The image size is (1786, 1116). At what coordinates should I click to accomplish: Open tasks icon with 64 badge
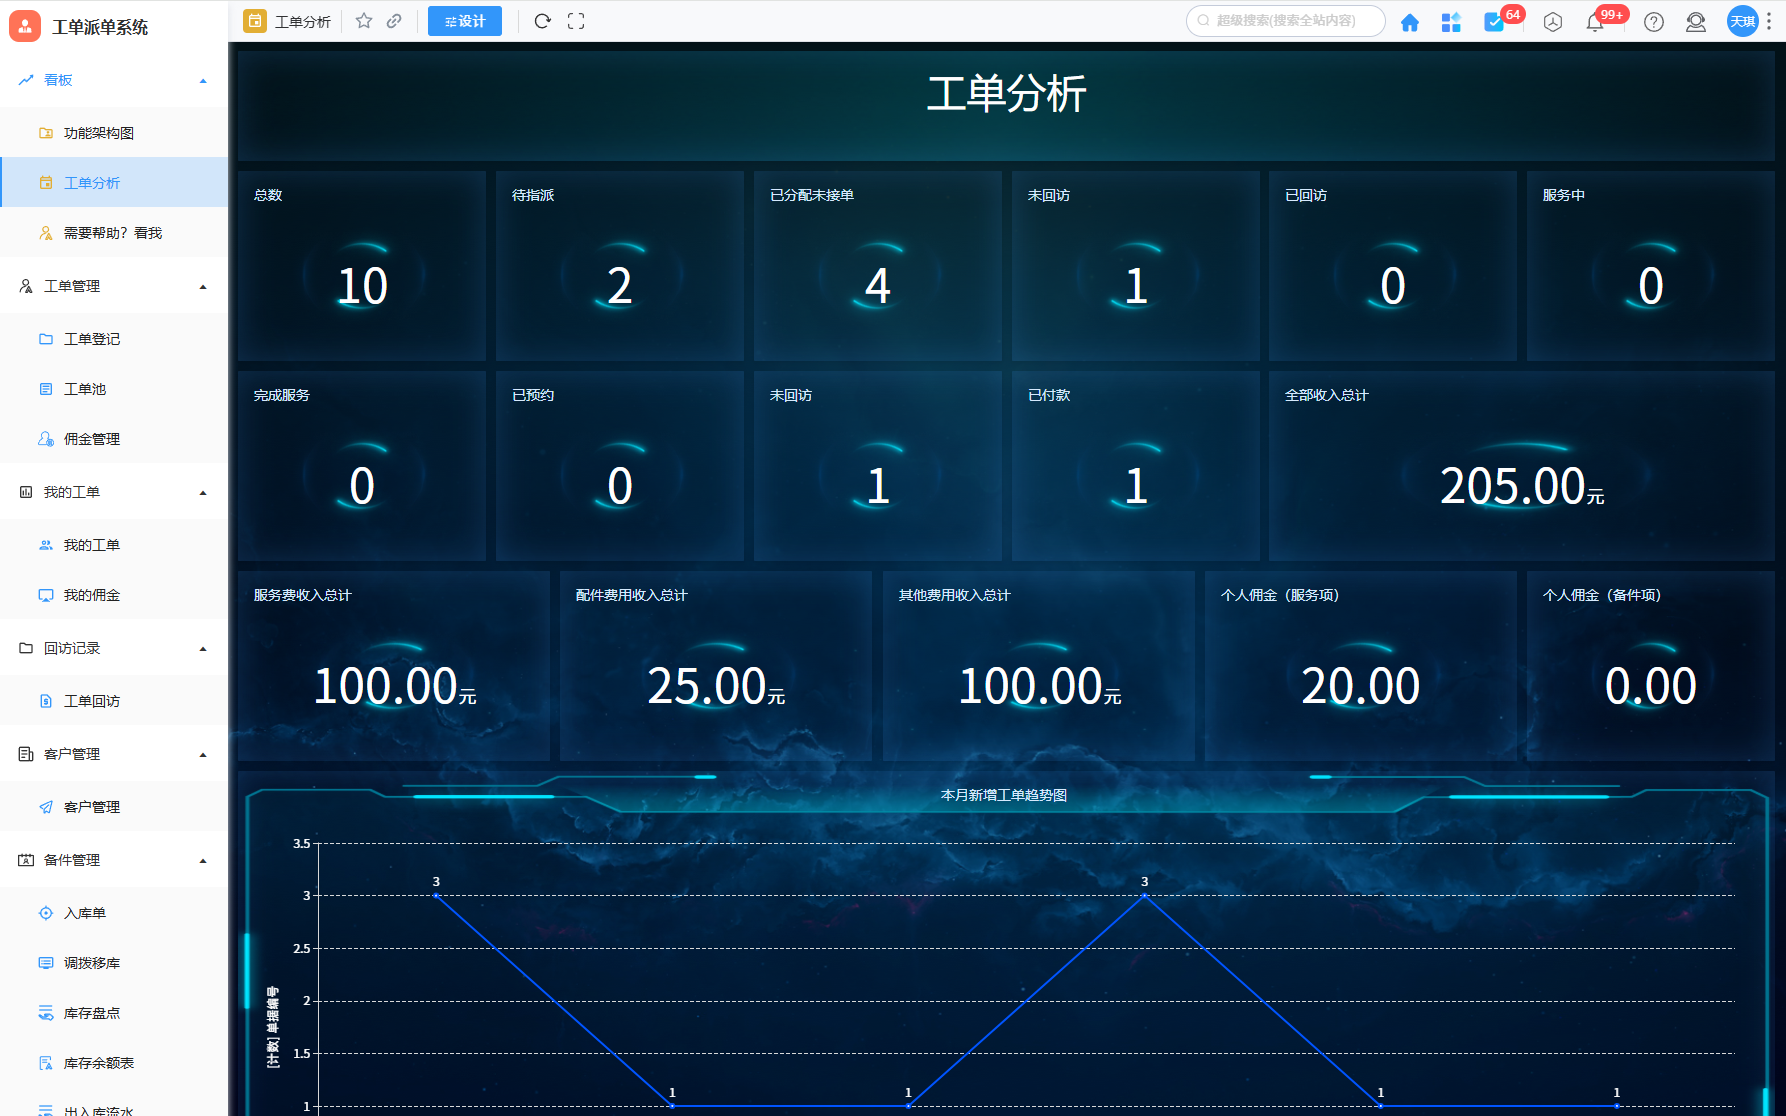click(x=1494, y=22)
